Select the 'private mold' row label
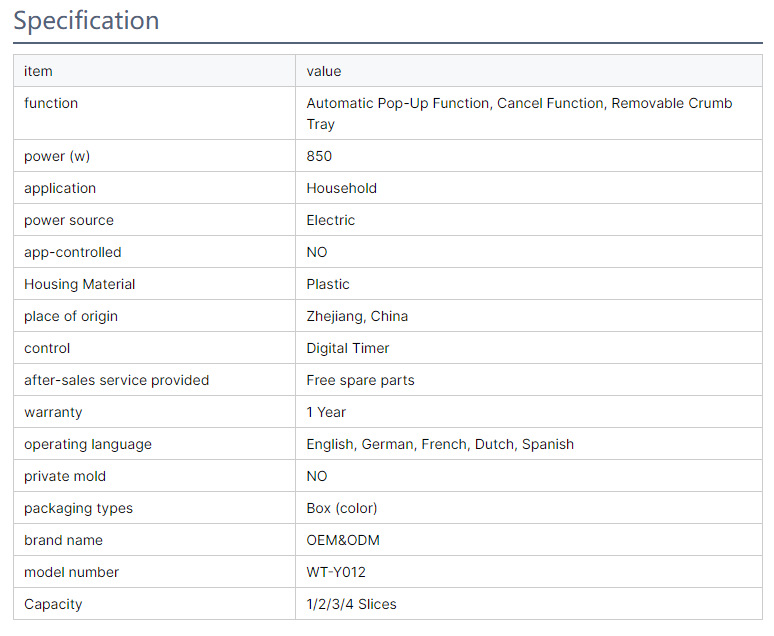The height and width of the screenshot is (636, 774). pyautogui.click(x=65, y=476)
